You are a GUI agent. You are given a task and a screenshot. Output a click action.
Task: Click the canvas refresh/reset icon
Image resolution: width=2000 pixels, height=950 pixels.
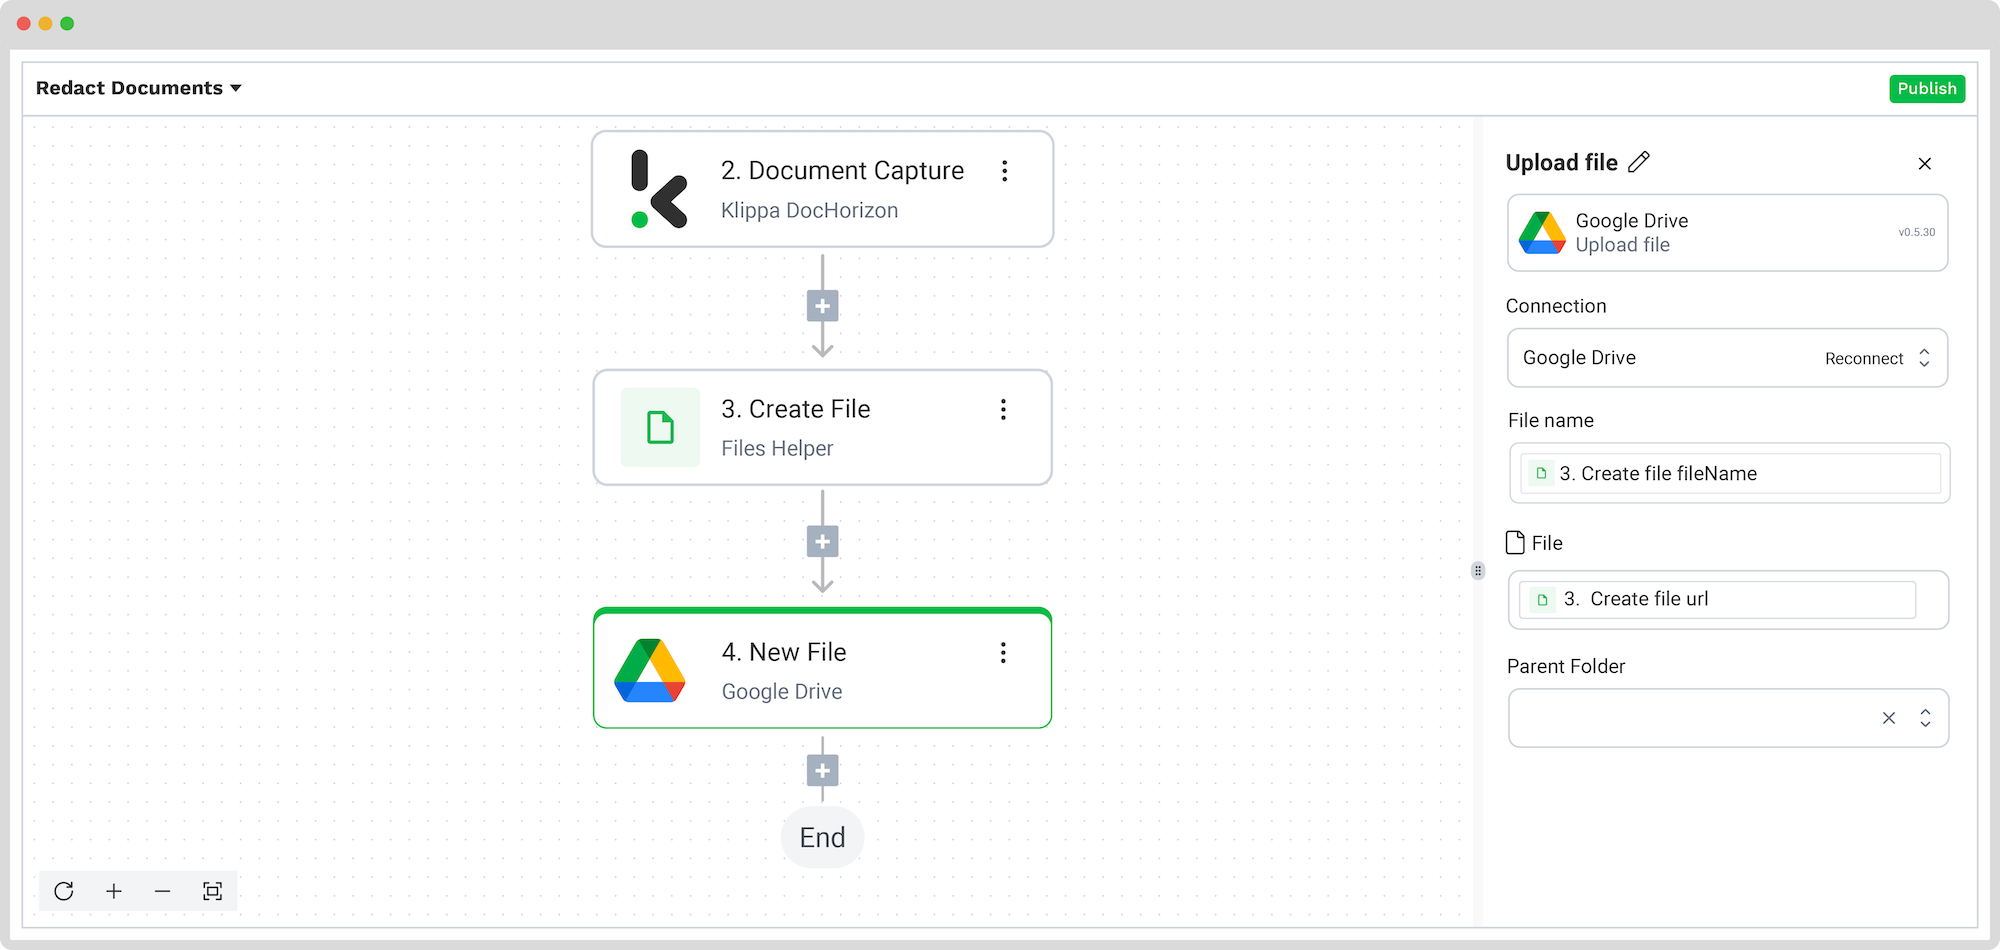[x=64, y=891]
